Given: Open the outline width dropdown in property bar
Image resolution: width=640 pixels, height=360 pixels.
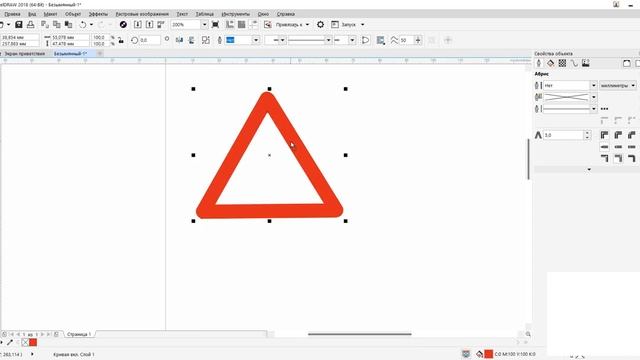Looking at the screenshot, I should [x=256, y=40].
